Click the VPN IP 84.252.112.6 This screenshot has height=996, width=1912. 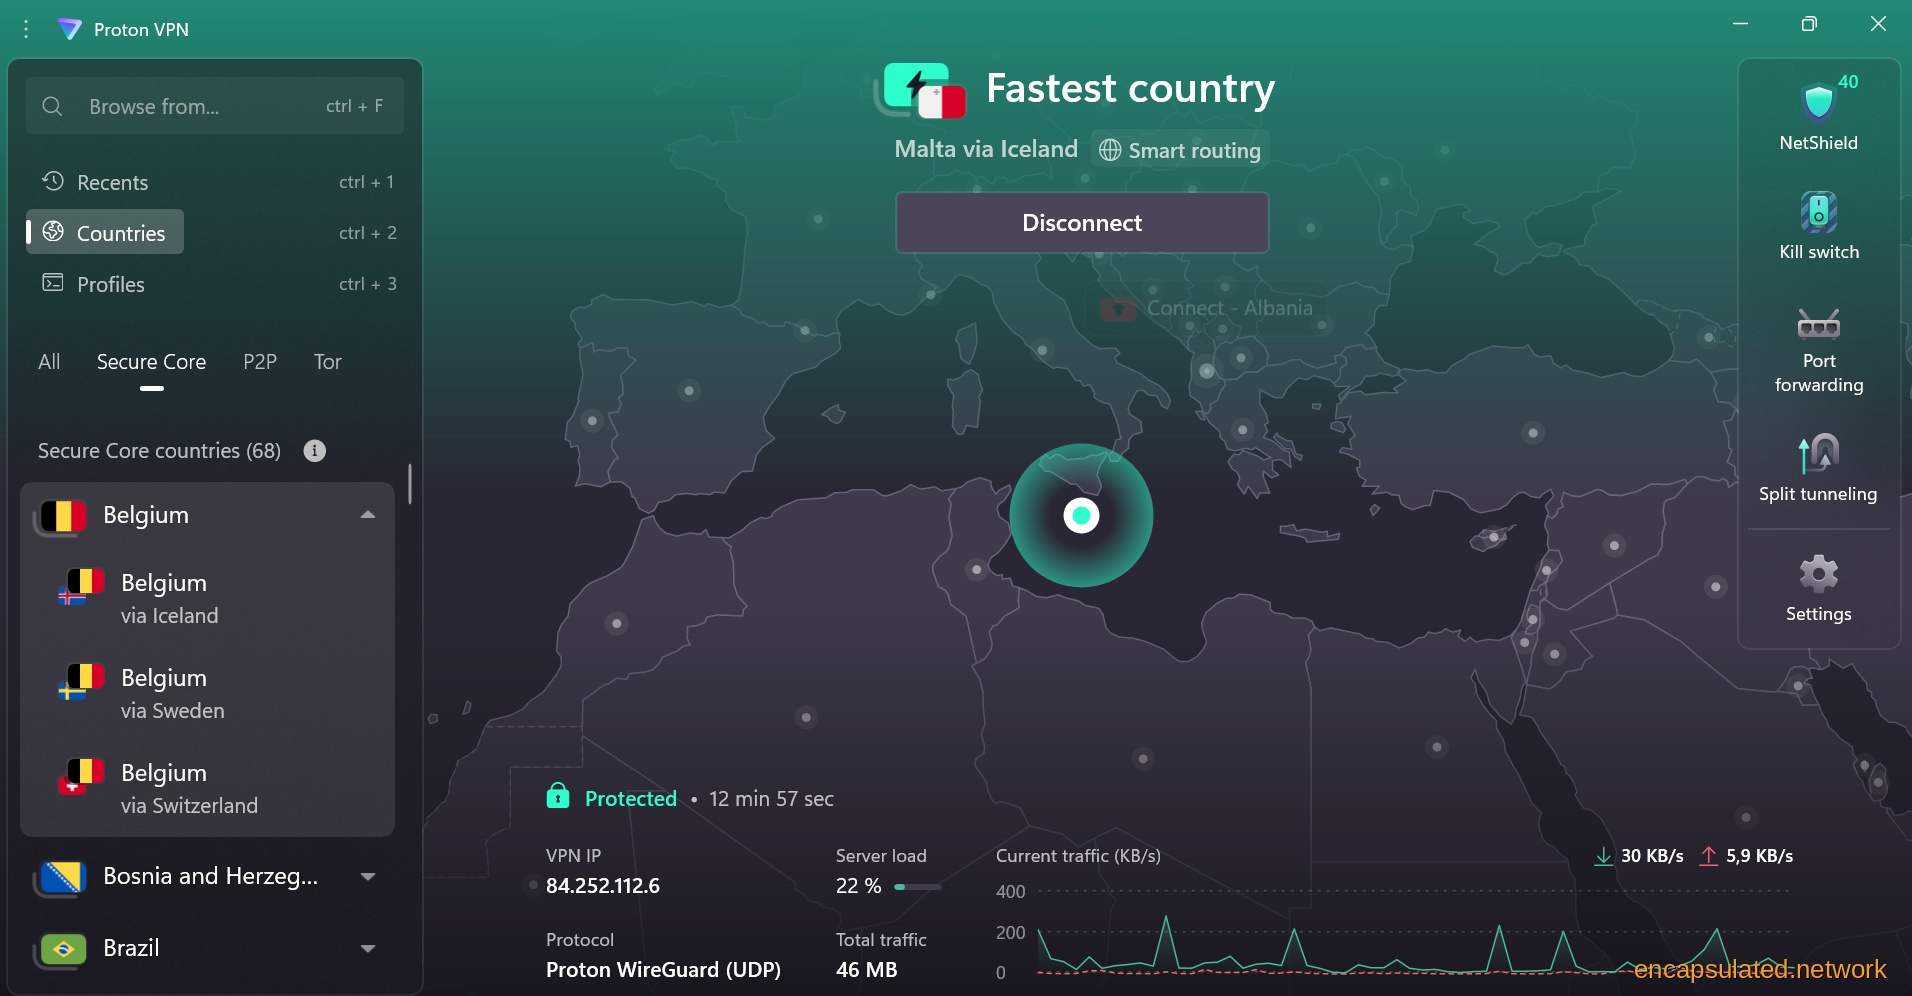coord(603,886)
